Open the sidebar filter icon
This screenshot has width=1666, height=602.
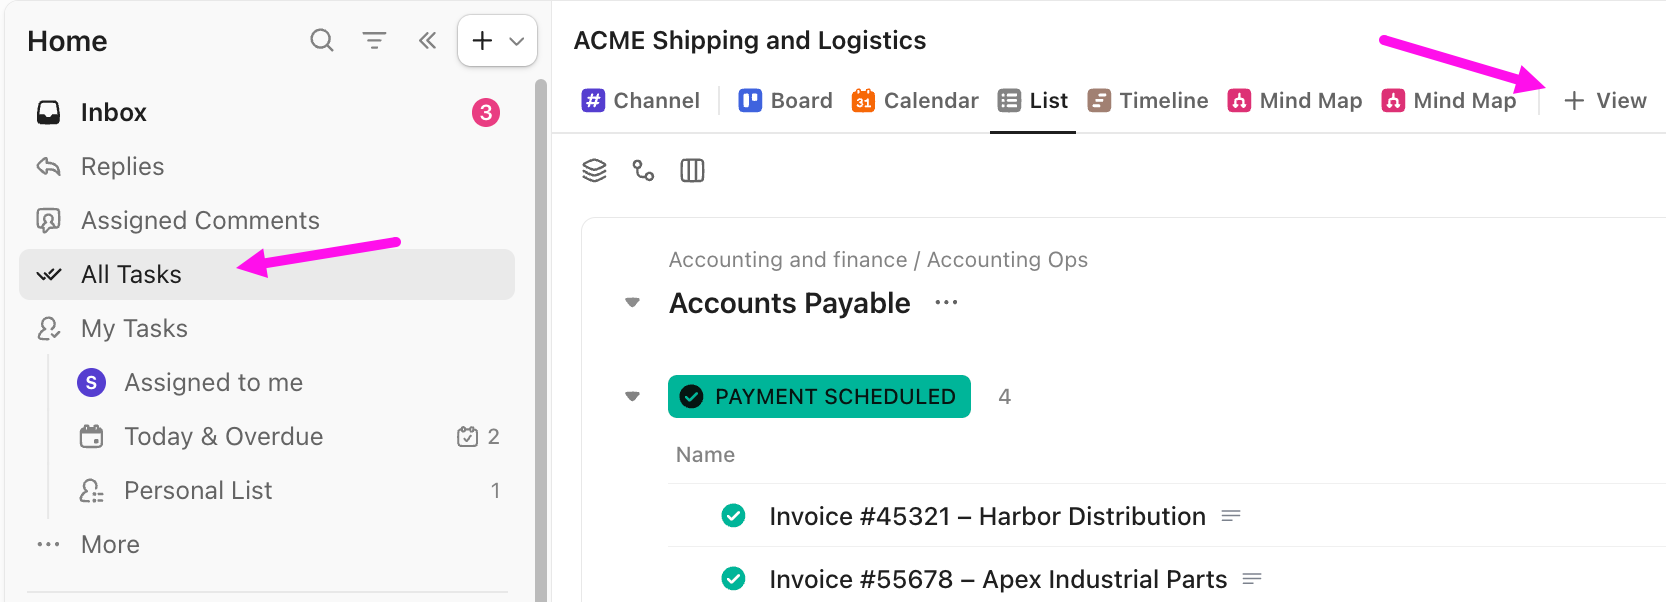pyautogui.click(x=374, y=40)
